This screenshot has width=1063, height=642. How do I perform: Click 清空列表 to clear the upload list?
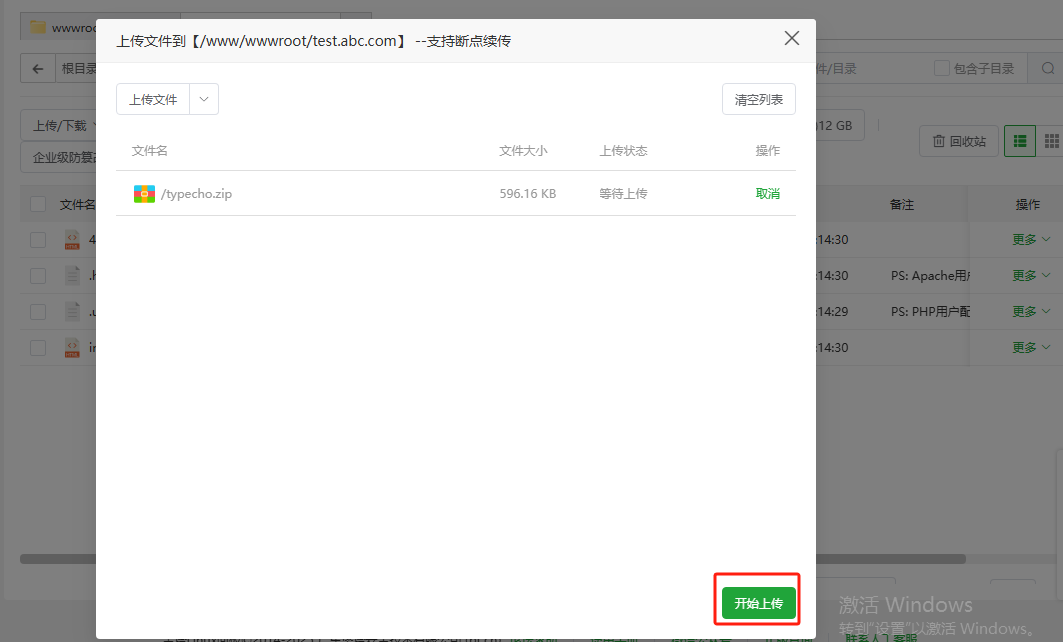(x=759, y=99)
